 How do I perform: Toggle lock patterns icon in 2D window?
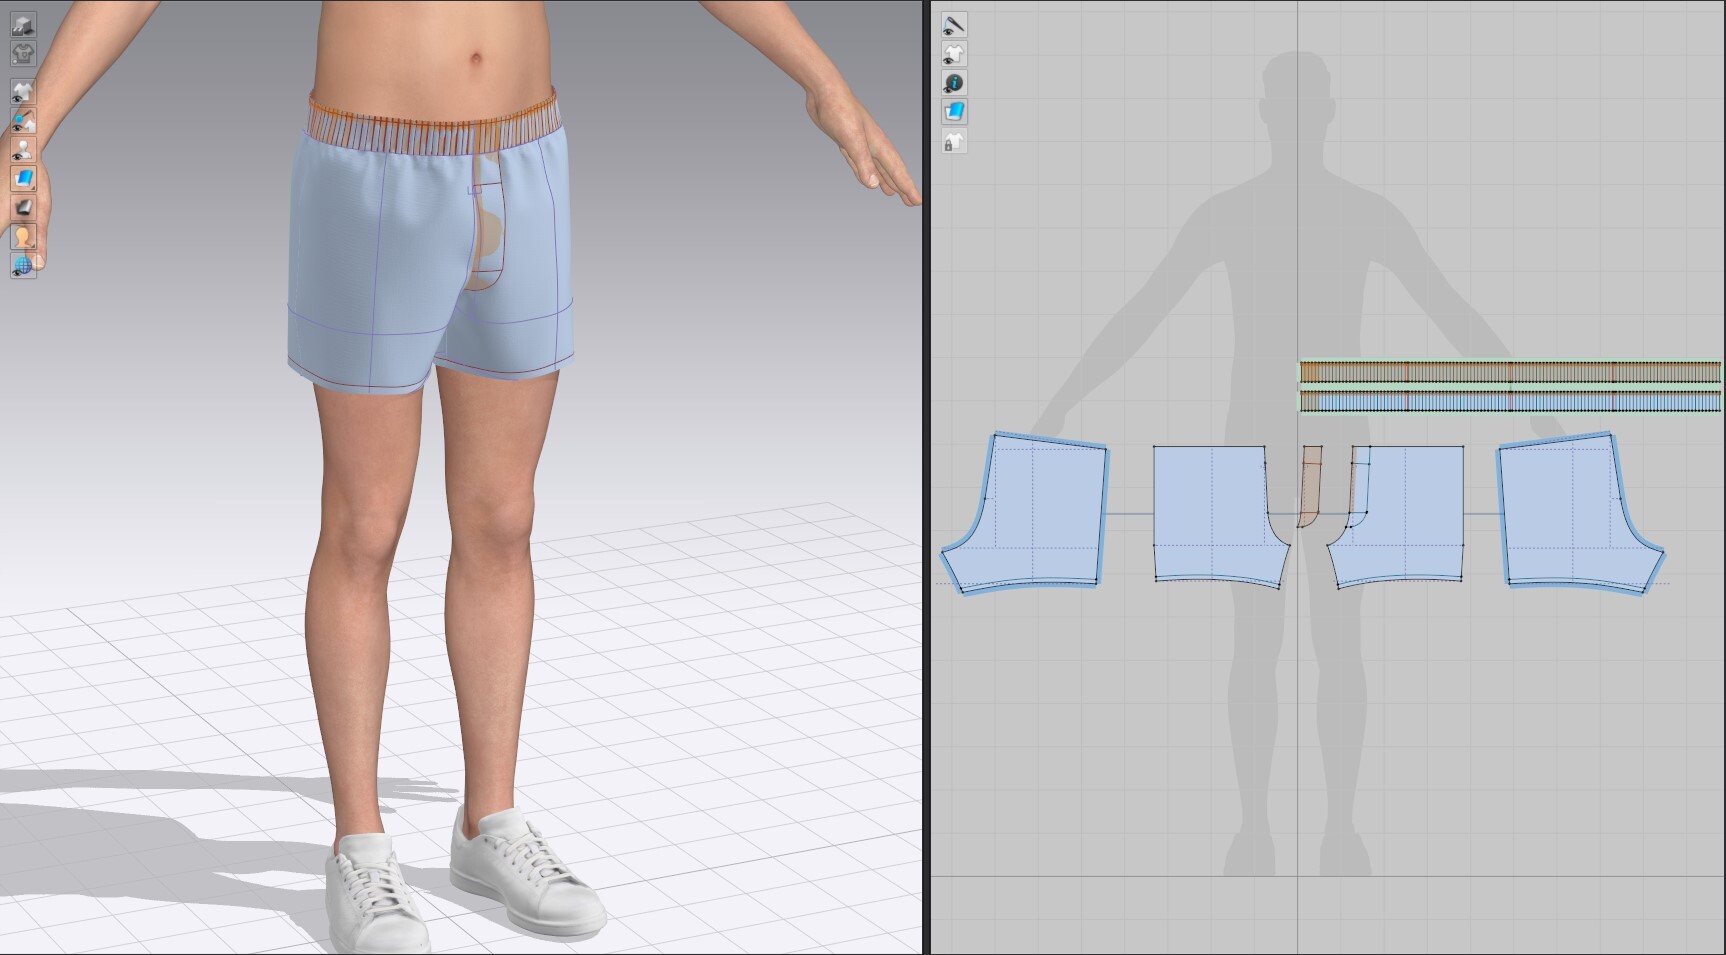[x=954, y=141]
